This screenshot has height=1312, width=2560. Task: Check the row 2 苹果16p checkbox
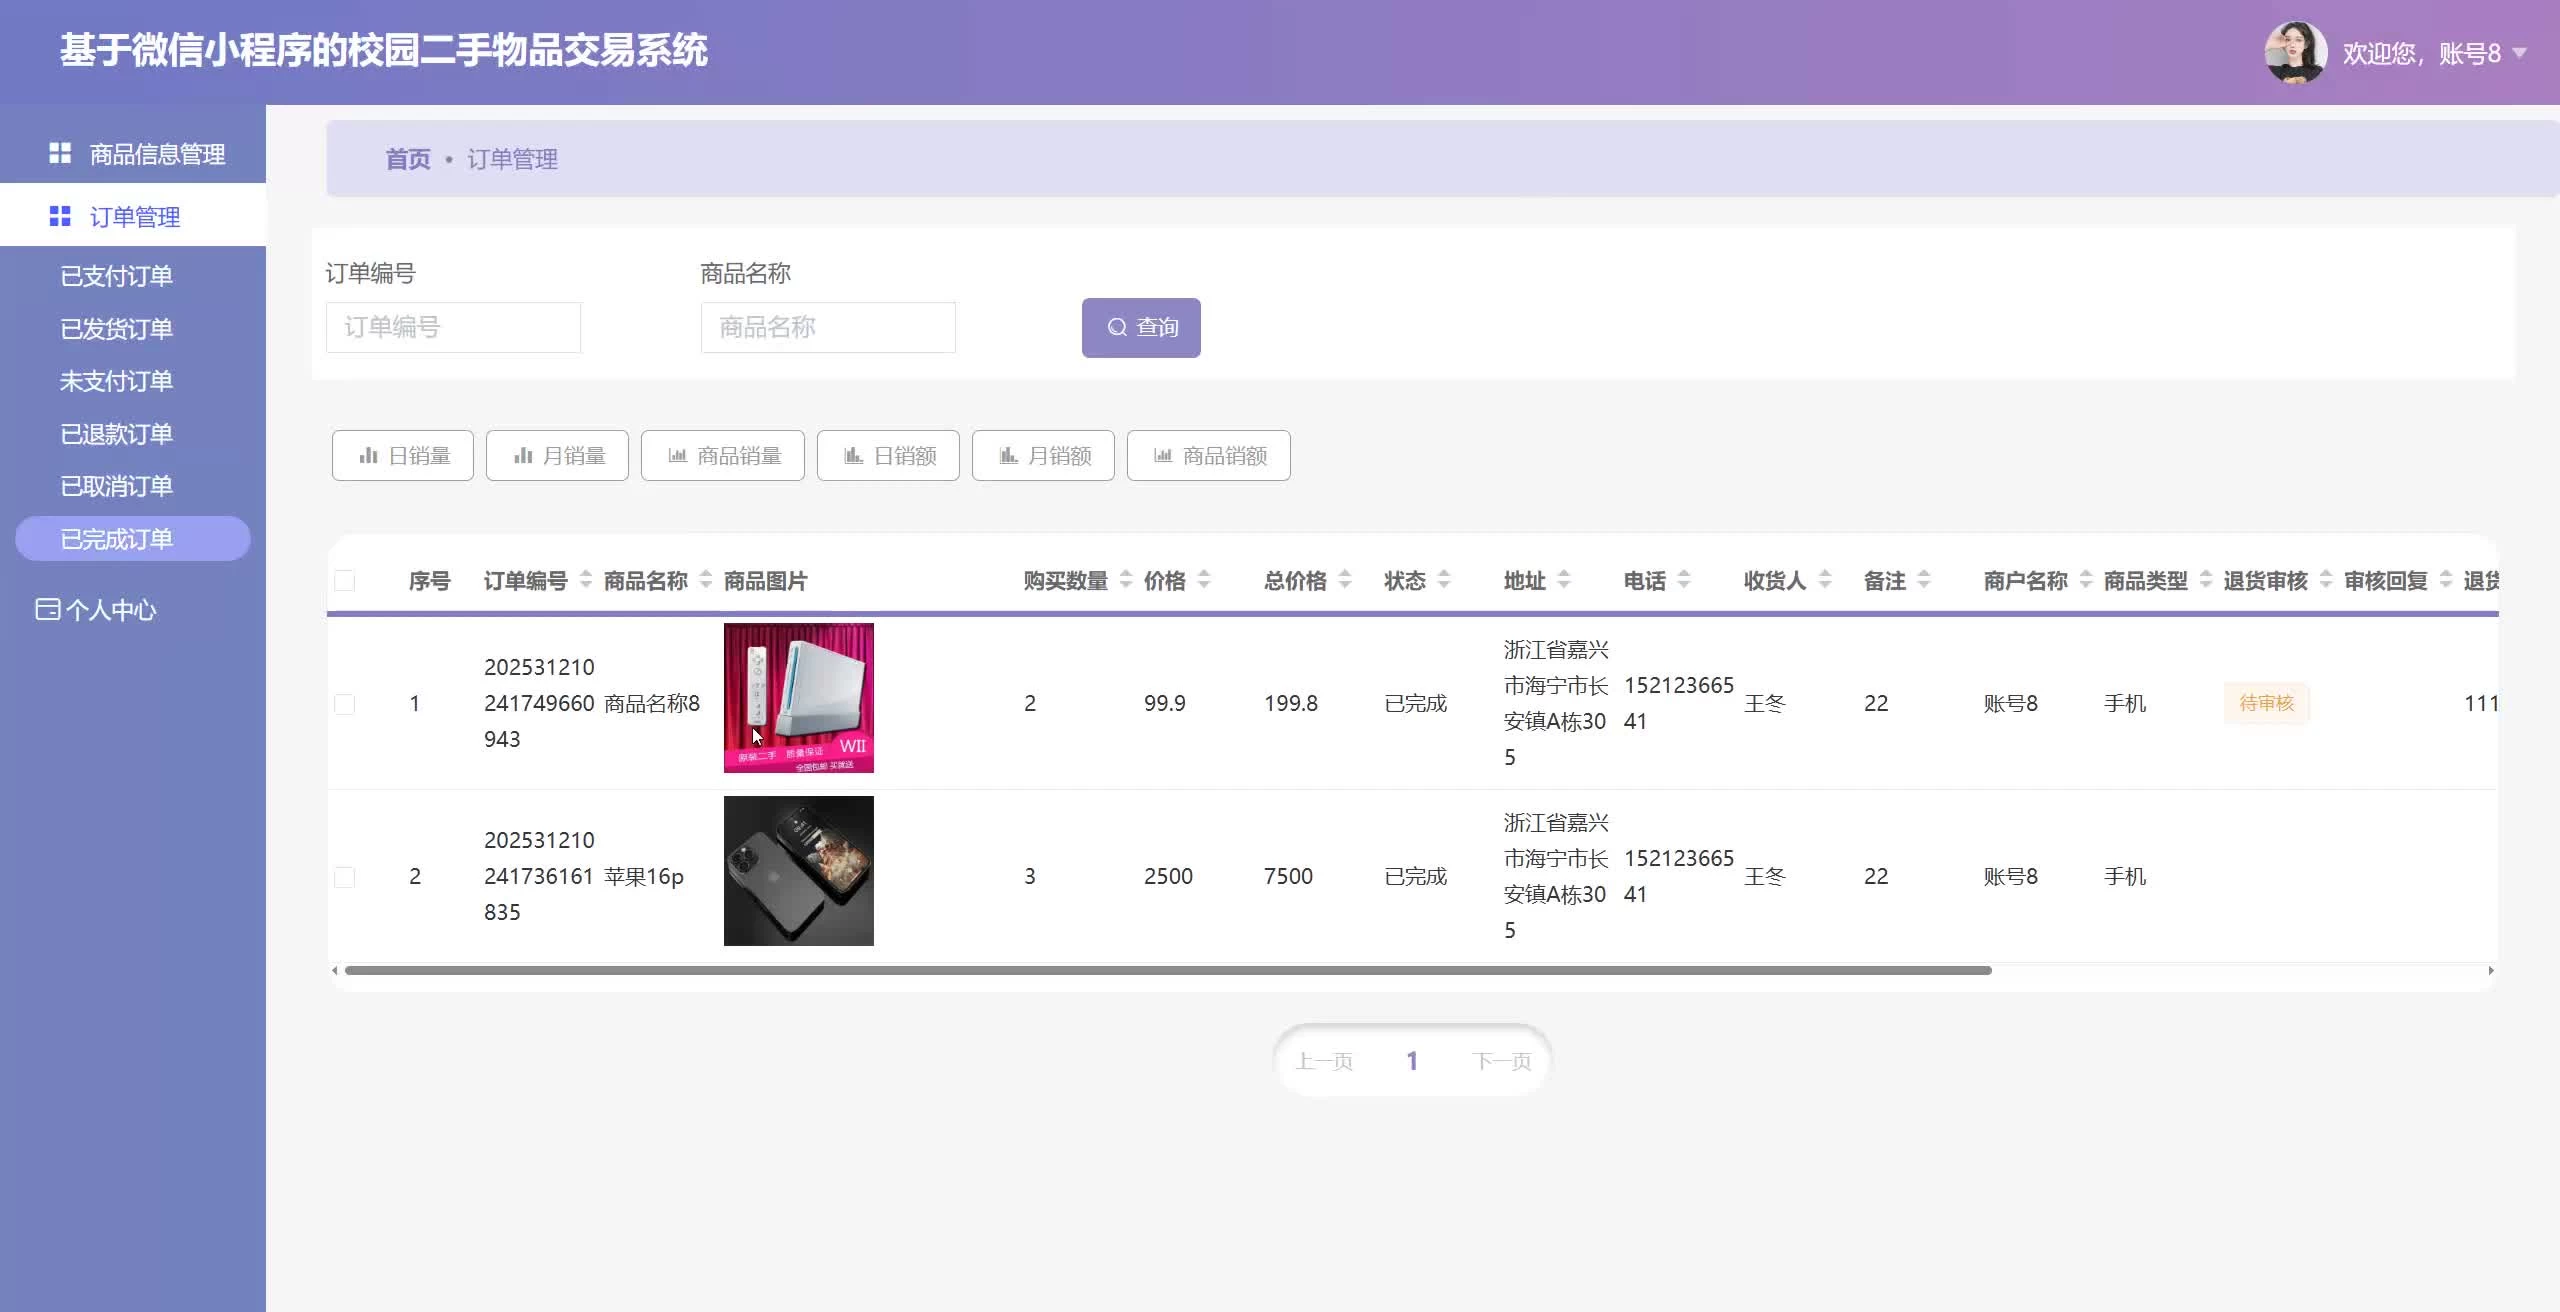(x=345, y=877)
